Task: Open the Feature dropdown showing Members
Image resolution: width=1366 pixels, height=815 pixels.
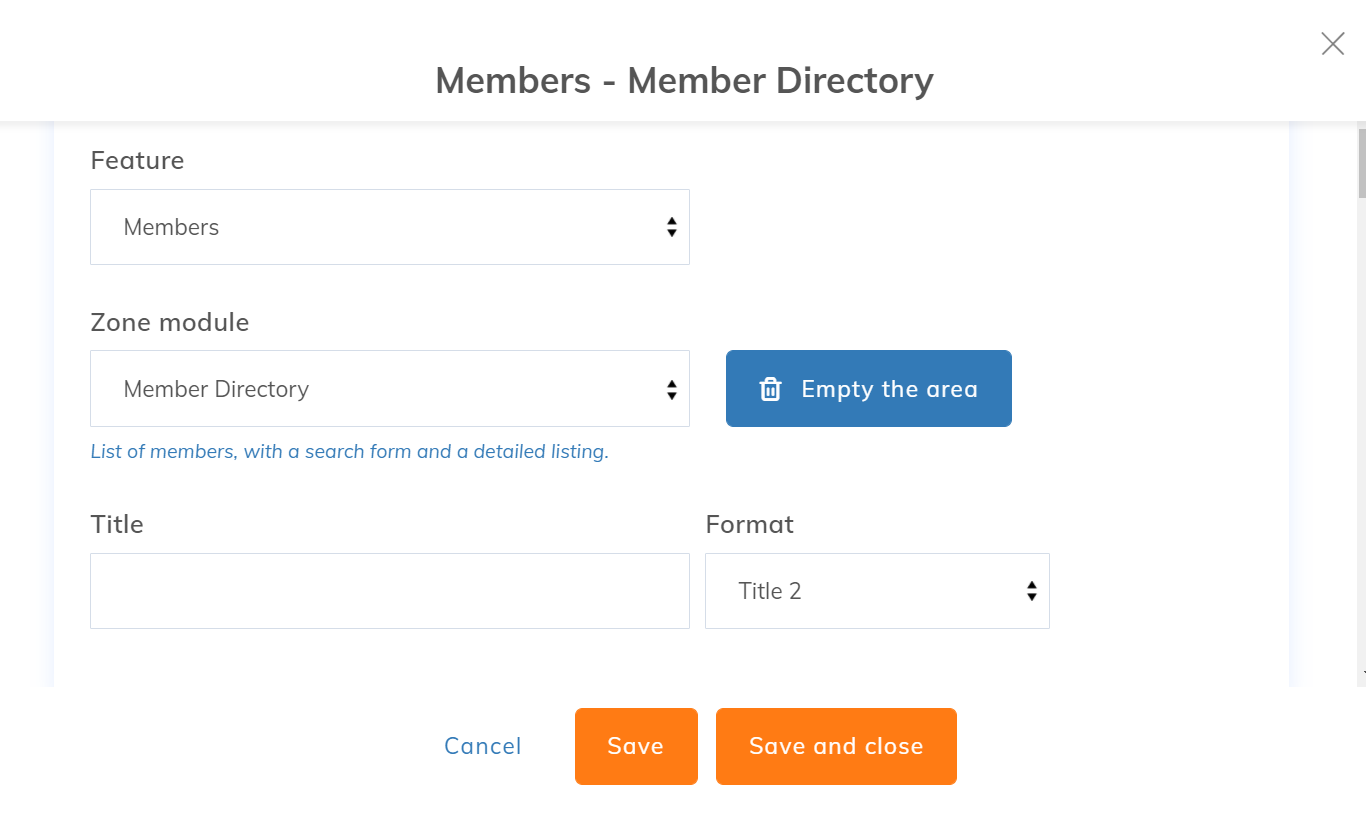Action: [389, 227]
